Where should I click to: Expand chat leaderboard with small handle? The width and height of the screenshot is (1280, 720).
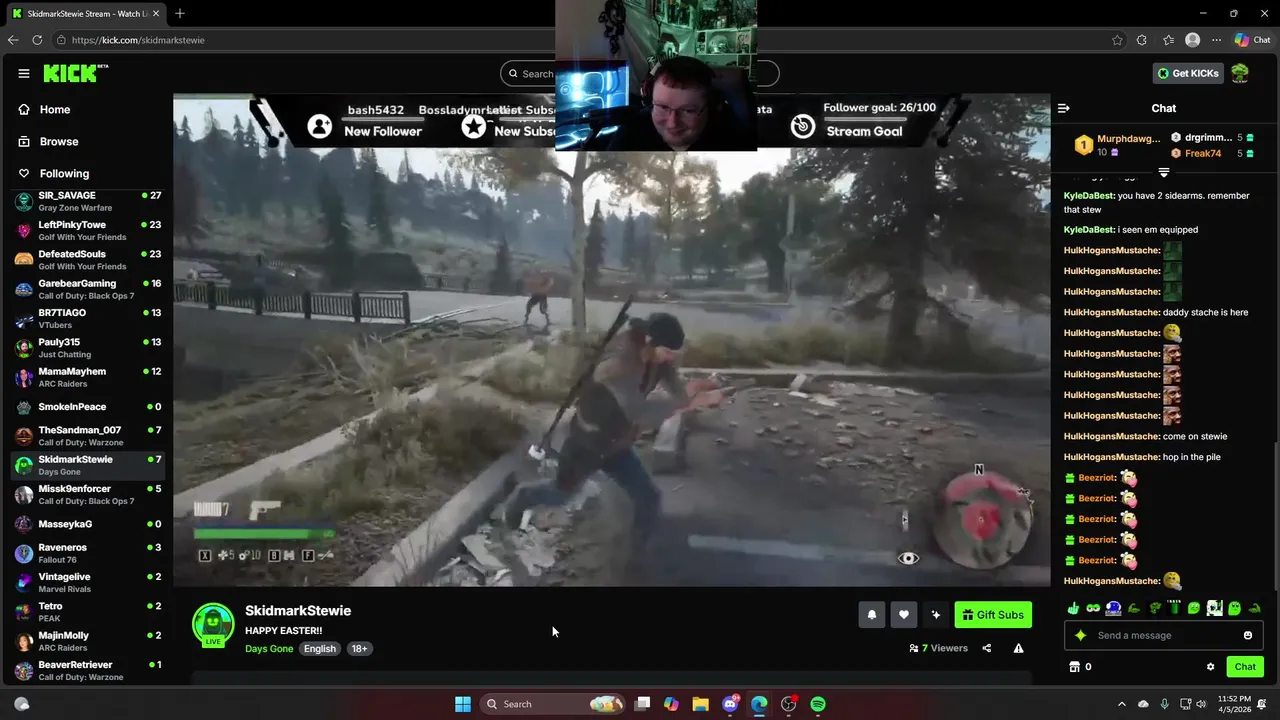point(1163,173)
